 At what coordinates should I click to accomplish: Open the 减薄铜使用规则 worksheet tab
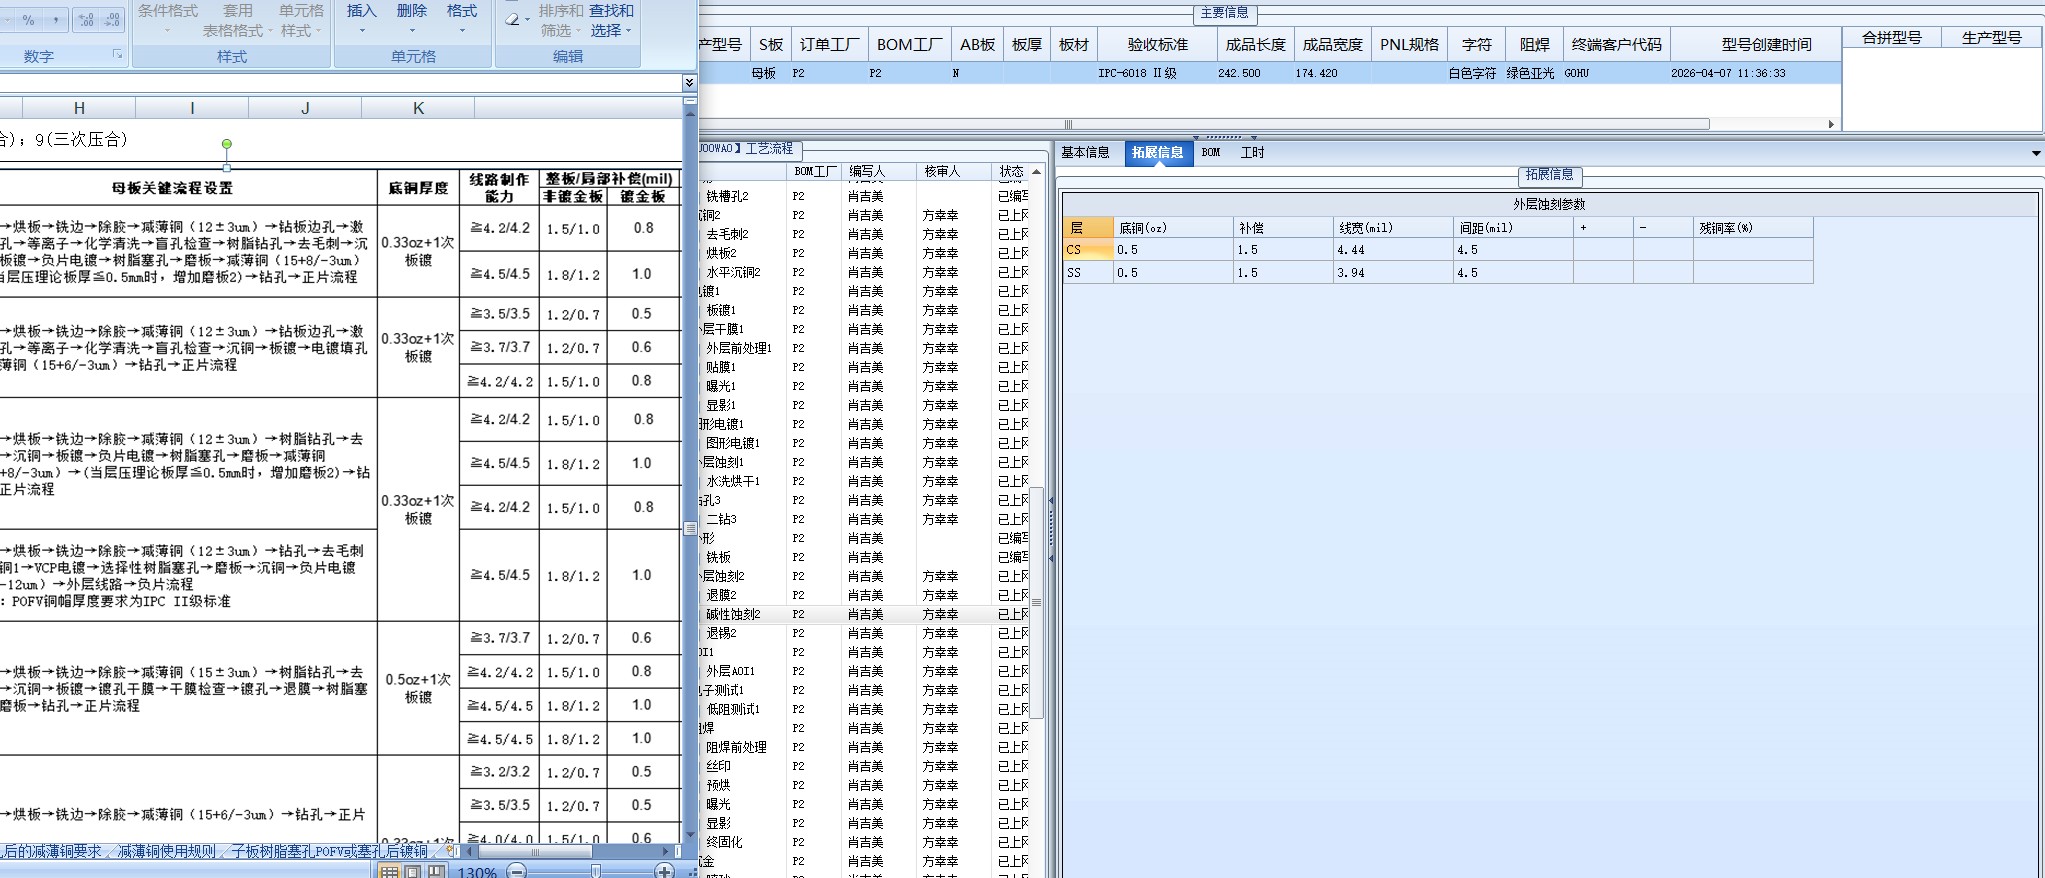pos(166,852)
